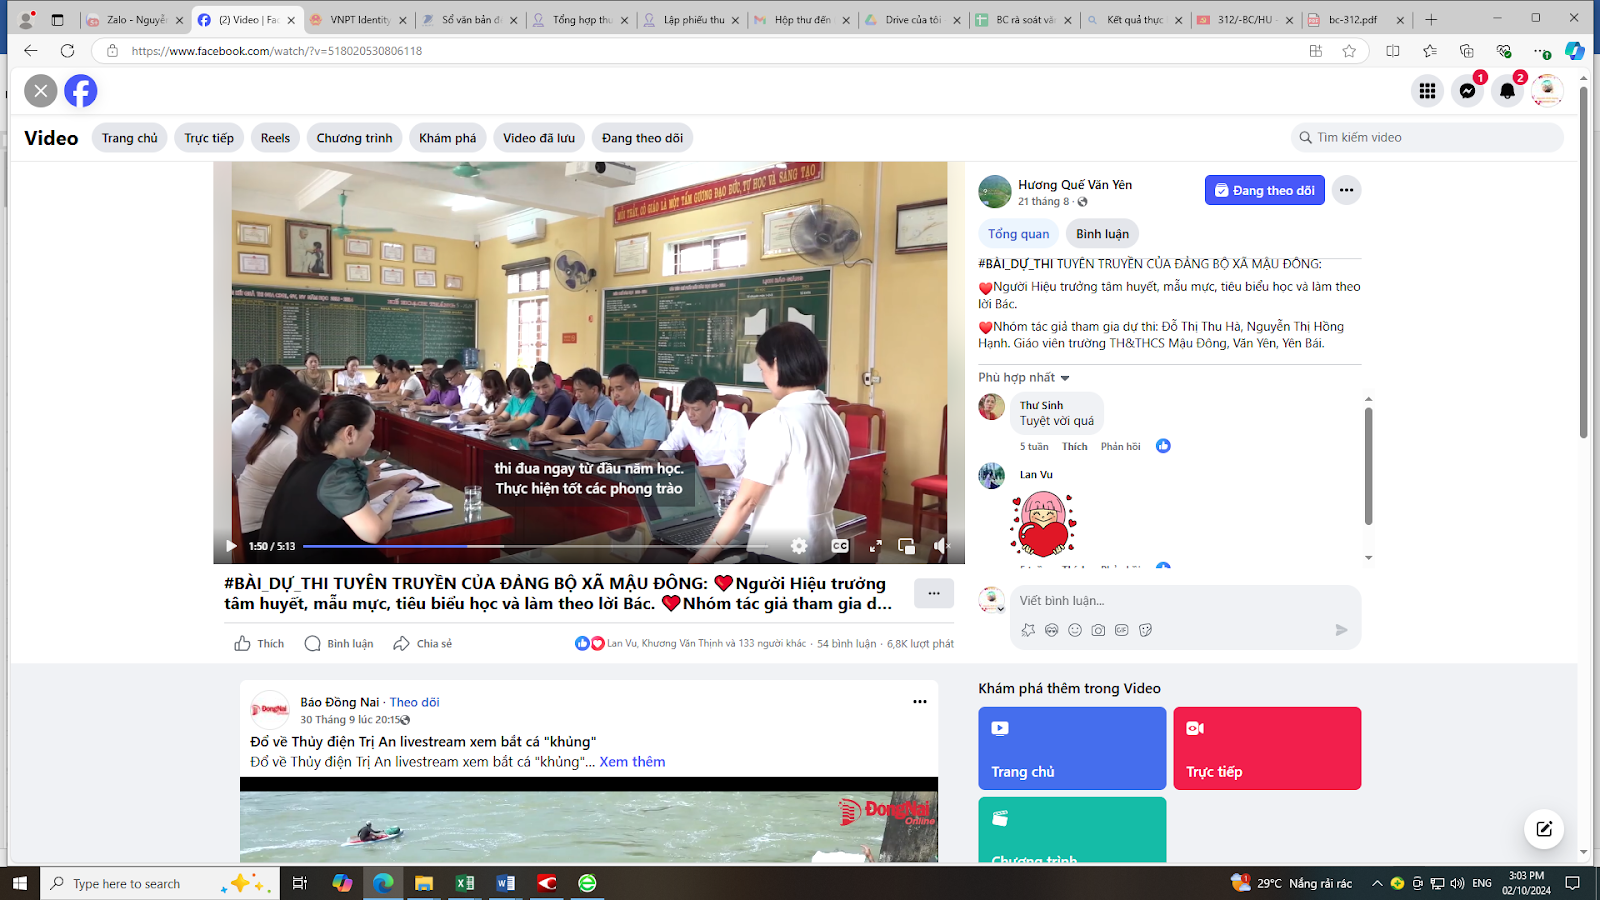Like the video with Thích

coord(259,644)
